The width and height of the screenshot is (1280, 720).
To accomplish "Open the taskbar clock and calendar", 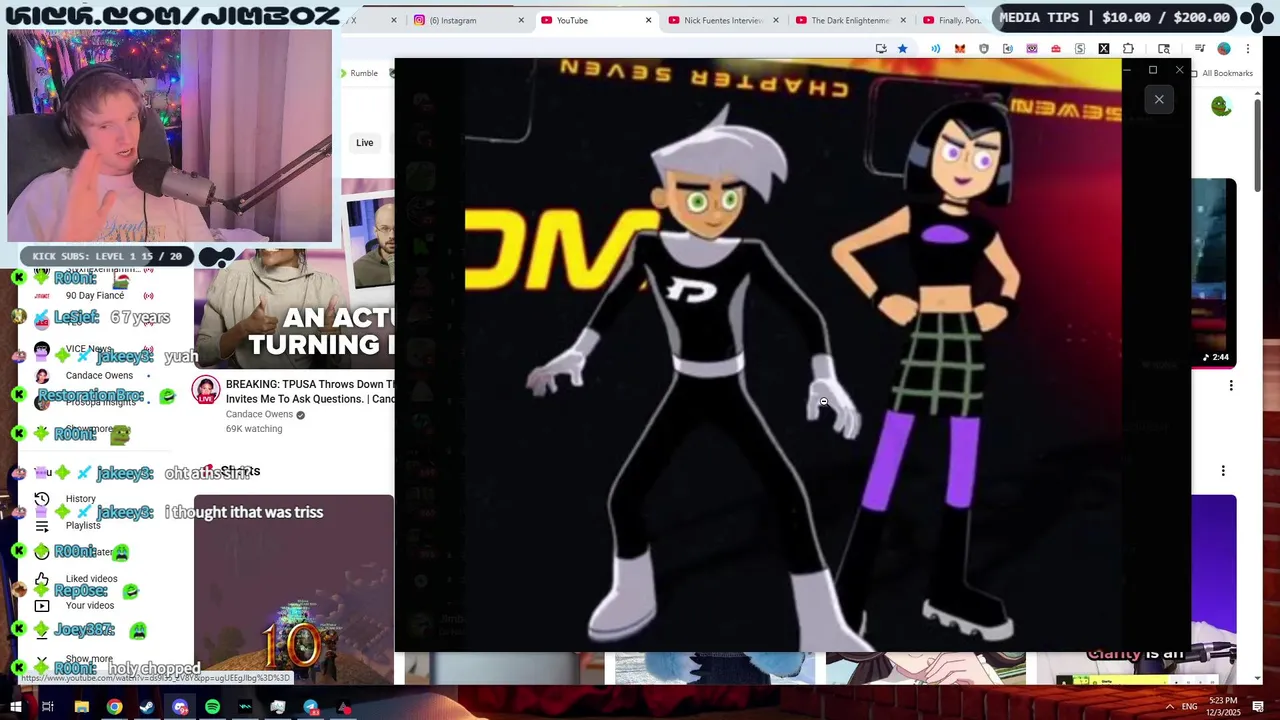I will point(1223,706).
